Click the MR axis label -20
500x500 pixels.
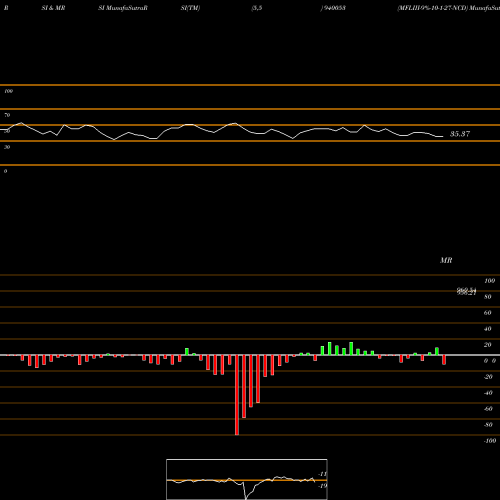click(488, 377)
